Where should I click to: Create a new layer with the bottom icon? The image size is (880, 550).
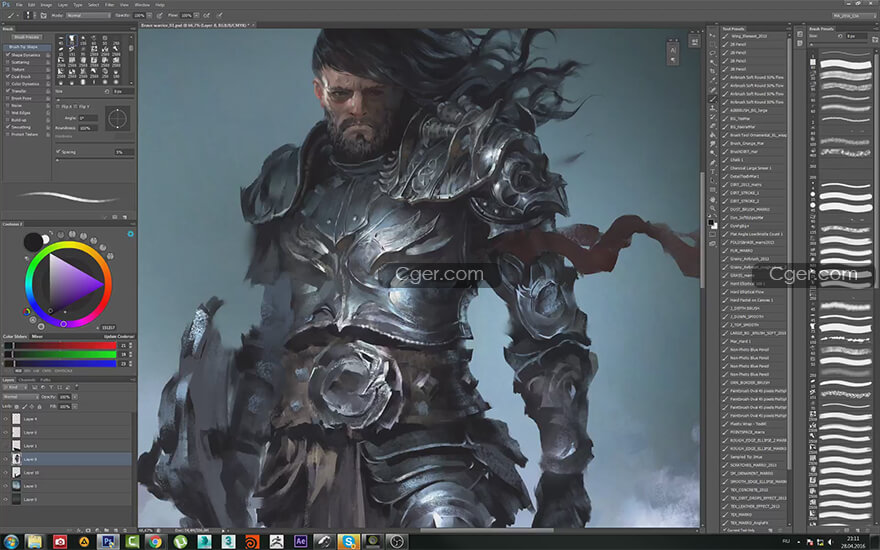tap(116, 530)
